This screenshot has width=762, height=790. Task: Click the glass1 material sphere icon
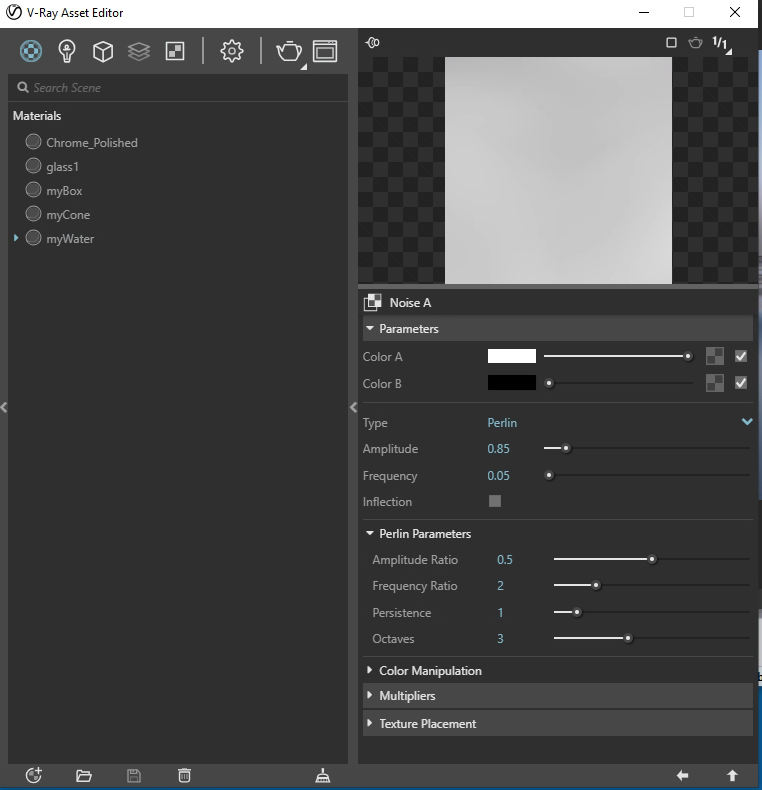pos(33,165)
